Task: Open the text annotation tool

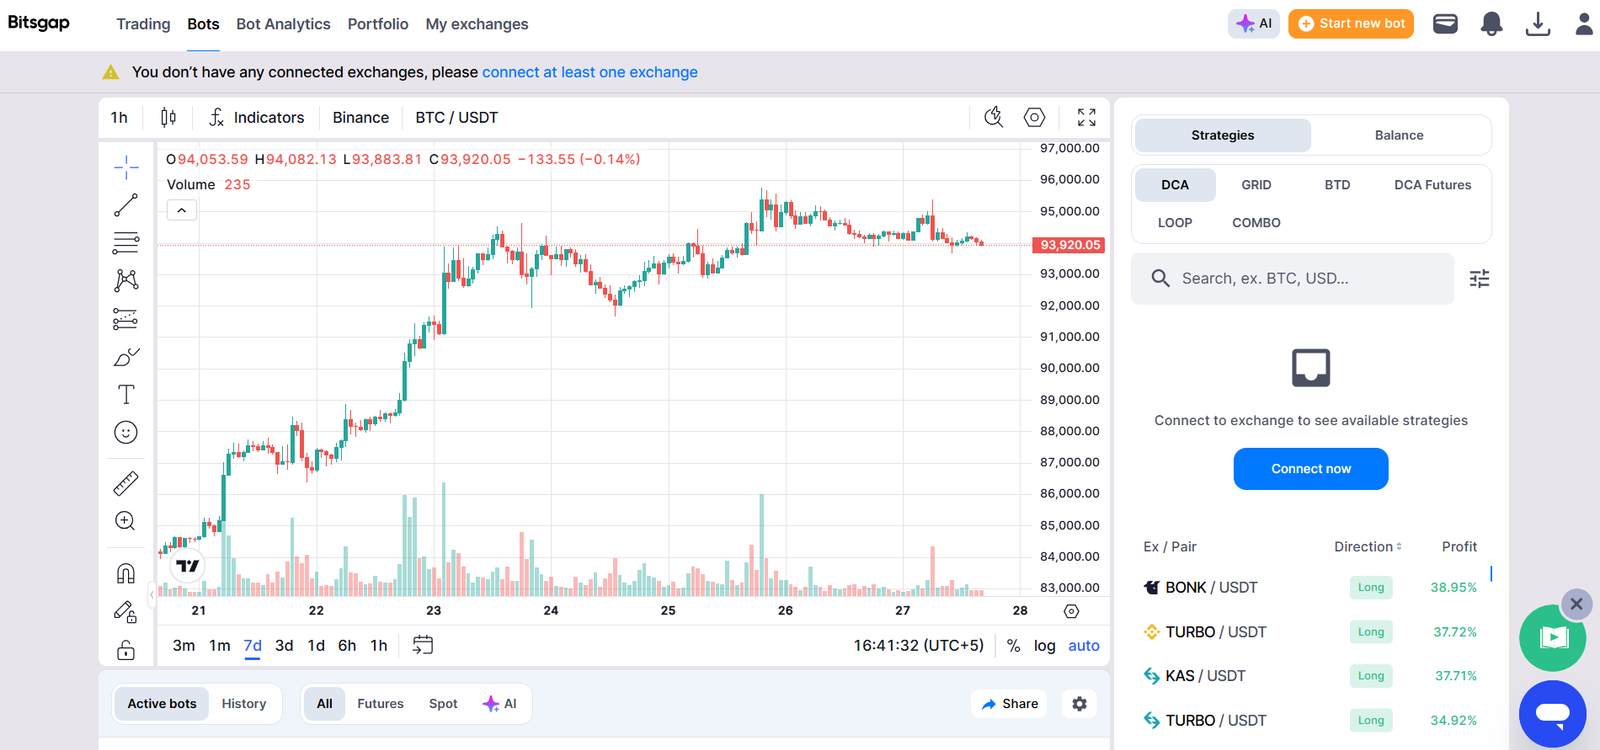Action: coord(125,394)
